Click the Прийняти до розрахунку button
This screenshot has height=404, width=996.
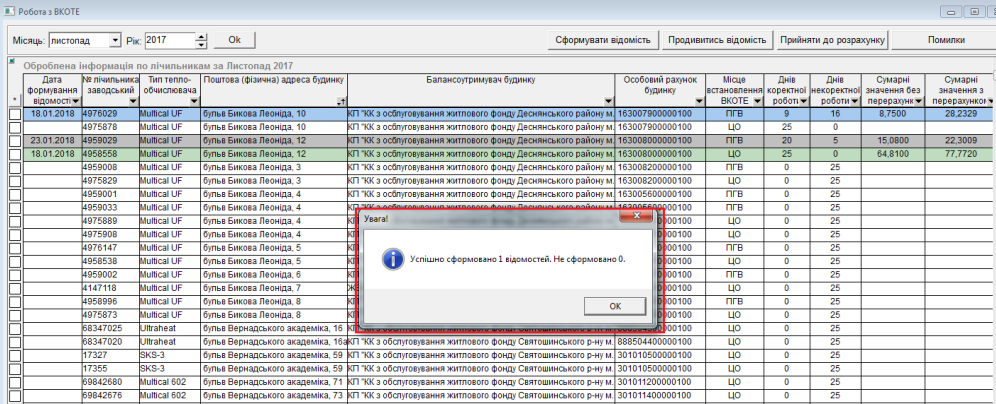pyautogui.click(x=833, y=40)
